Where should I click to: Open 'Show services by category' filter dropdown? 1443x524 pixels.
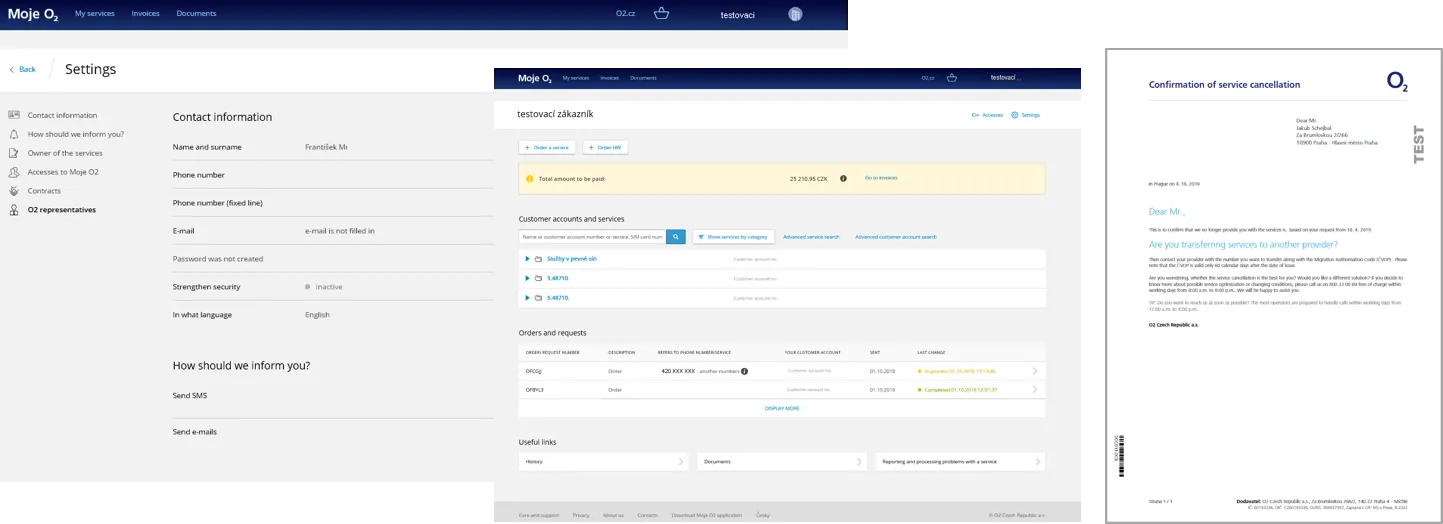(733, 237)
